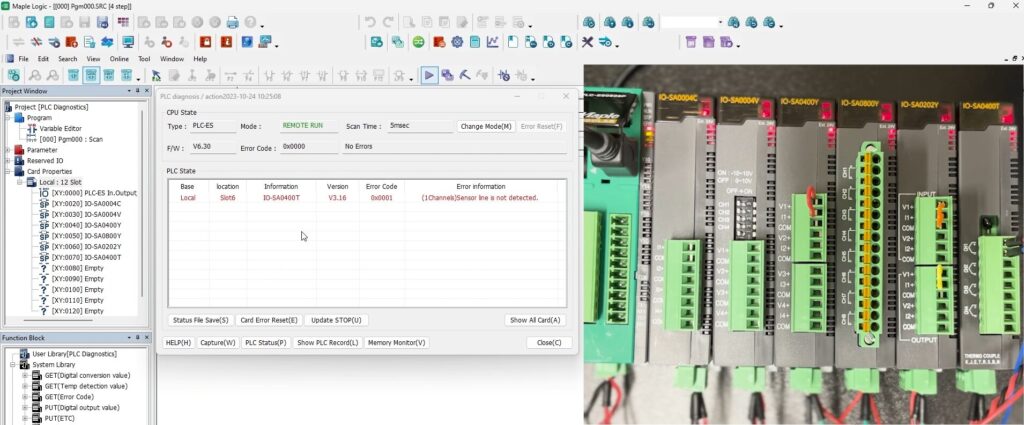Viewport: 1024px width, 425px height.
Task: Open the File menu
Action: tap(23, 59)
